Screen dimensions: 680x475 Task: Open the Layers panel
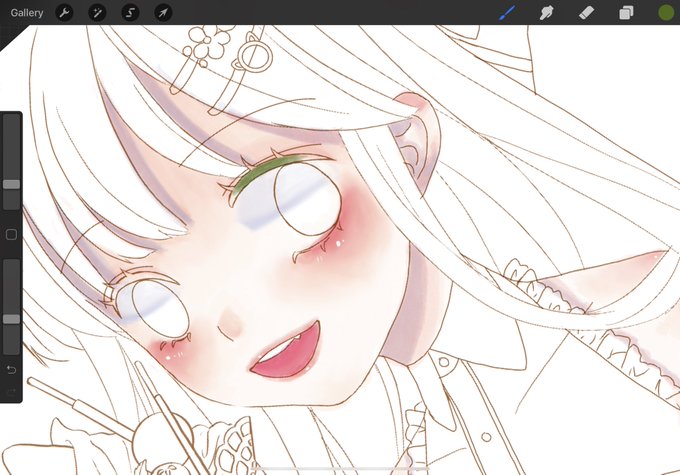click(x=626, y=13)
